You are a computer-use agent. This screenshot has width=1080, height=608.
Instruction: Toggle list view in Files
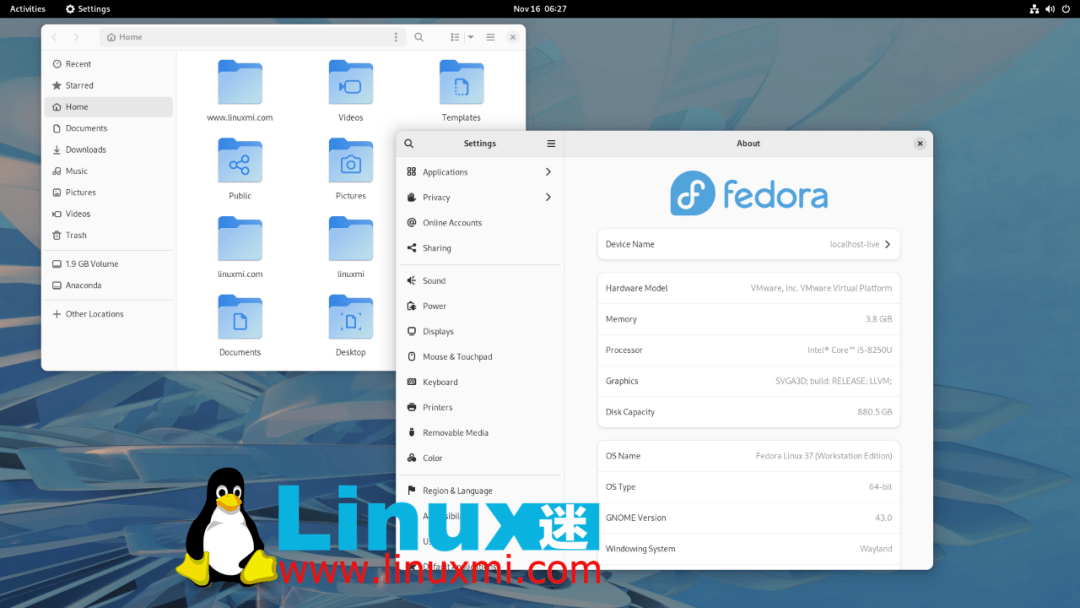click(x=453, y=36)
